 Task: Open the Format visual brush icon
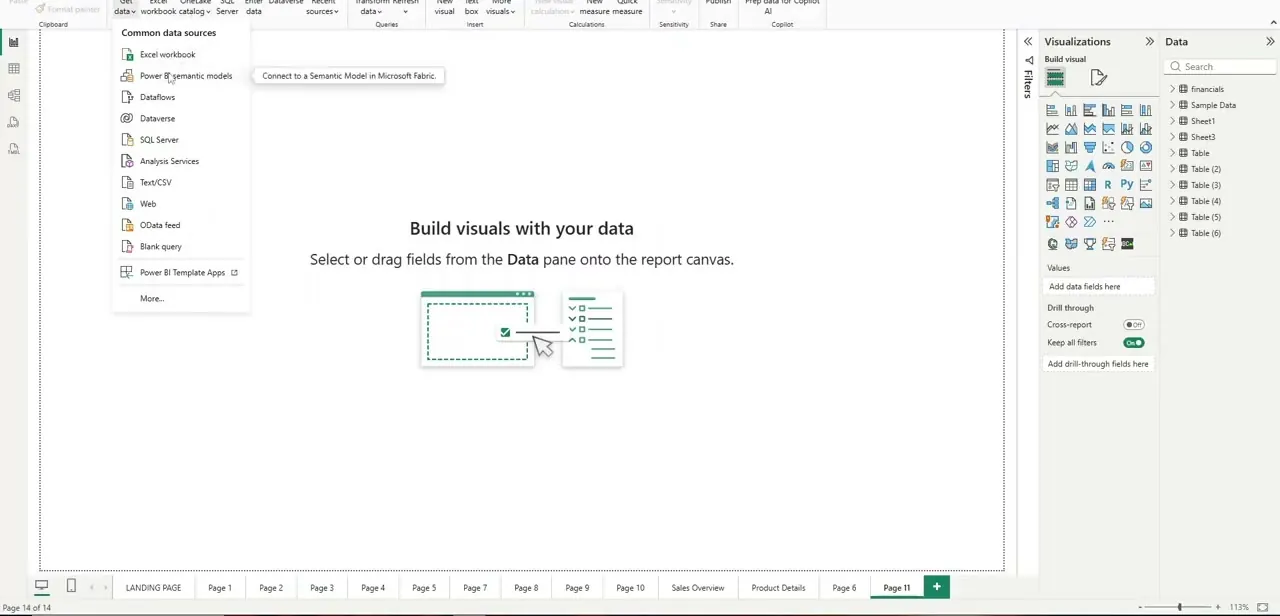1098,78
